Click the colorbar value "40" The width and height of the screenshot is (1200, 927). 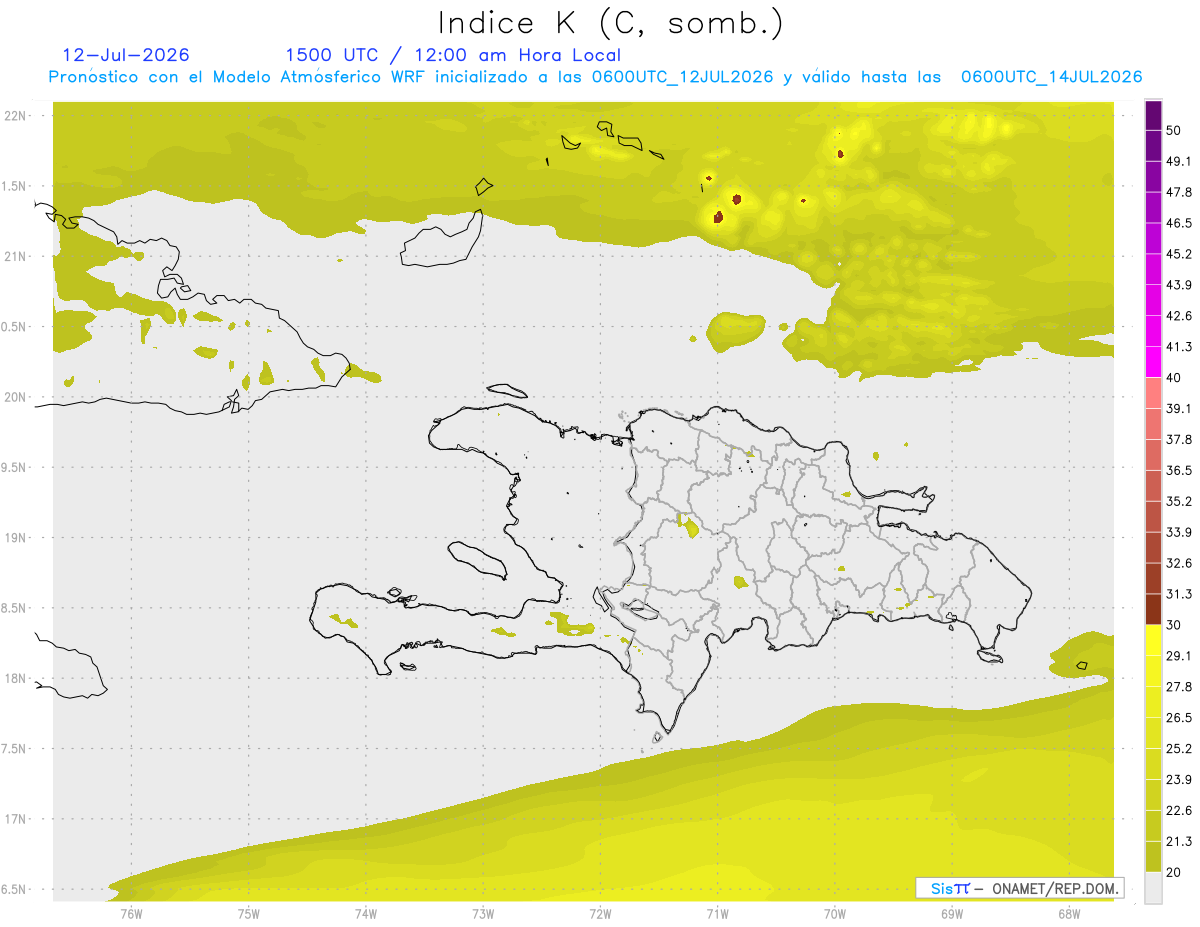[x=1174, y=378]
